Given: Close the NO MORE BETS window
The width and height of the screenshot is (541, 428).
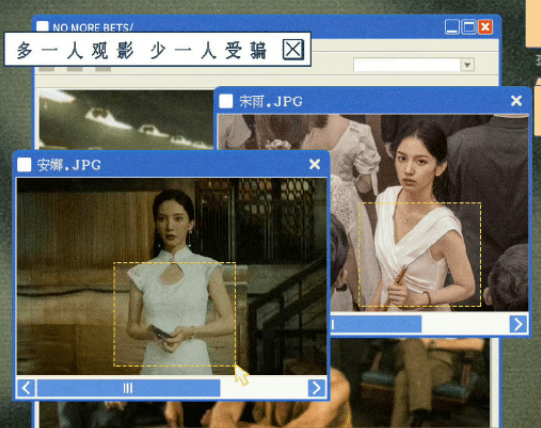Looking at the screenshot, I should click(485, 27).
